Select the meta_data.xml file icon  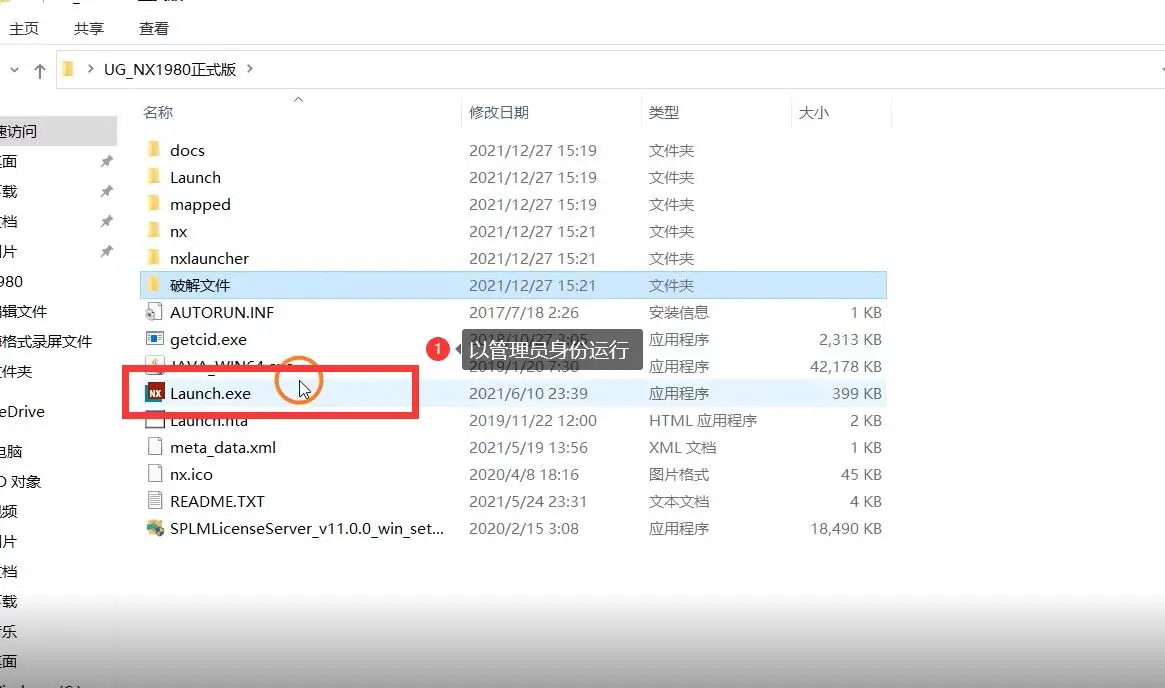[x=155, y=447]
